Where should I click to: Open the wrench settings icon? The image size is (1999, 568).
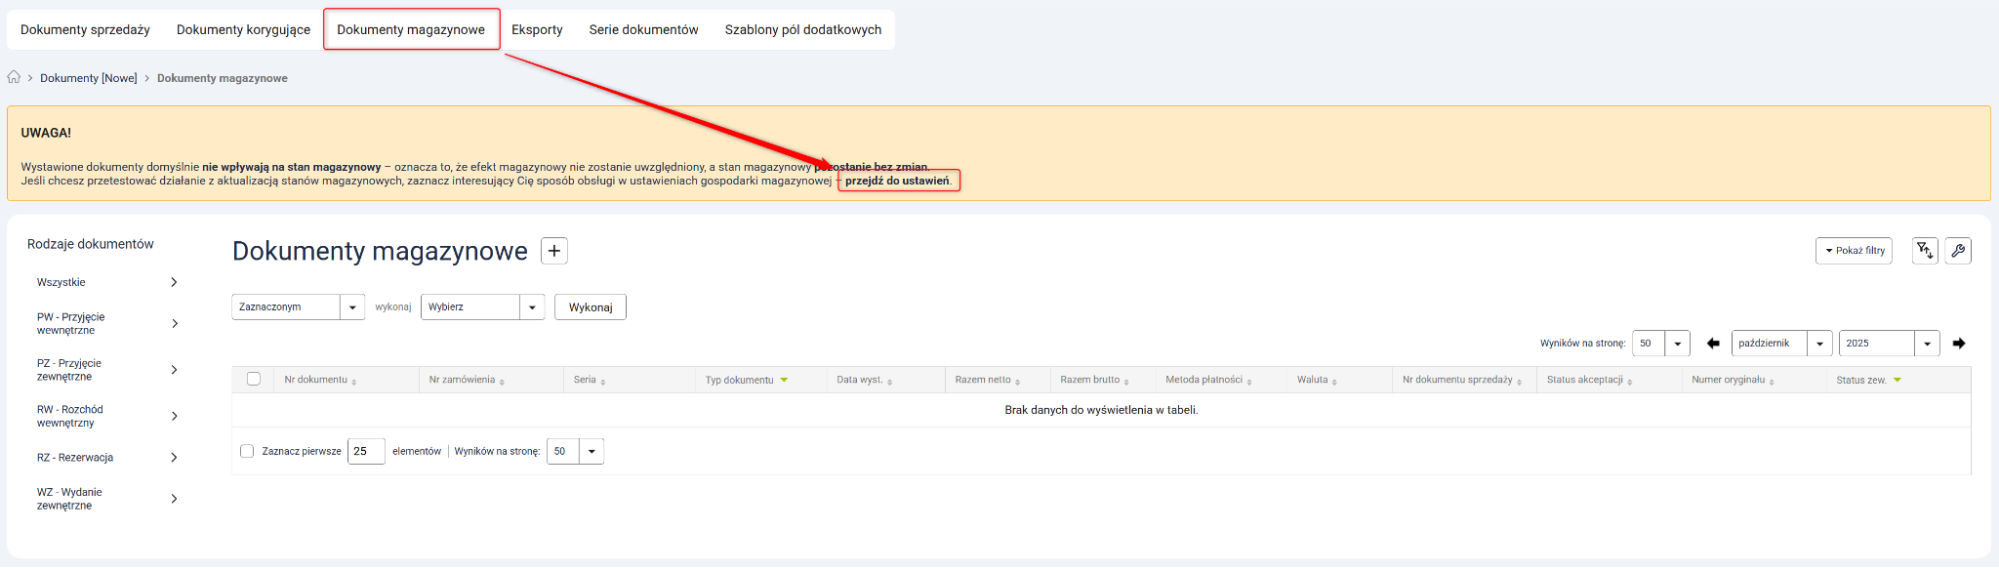[1958, 251]
